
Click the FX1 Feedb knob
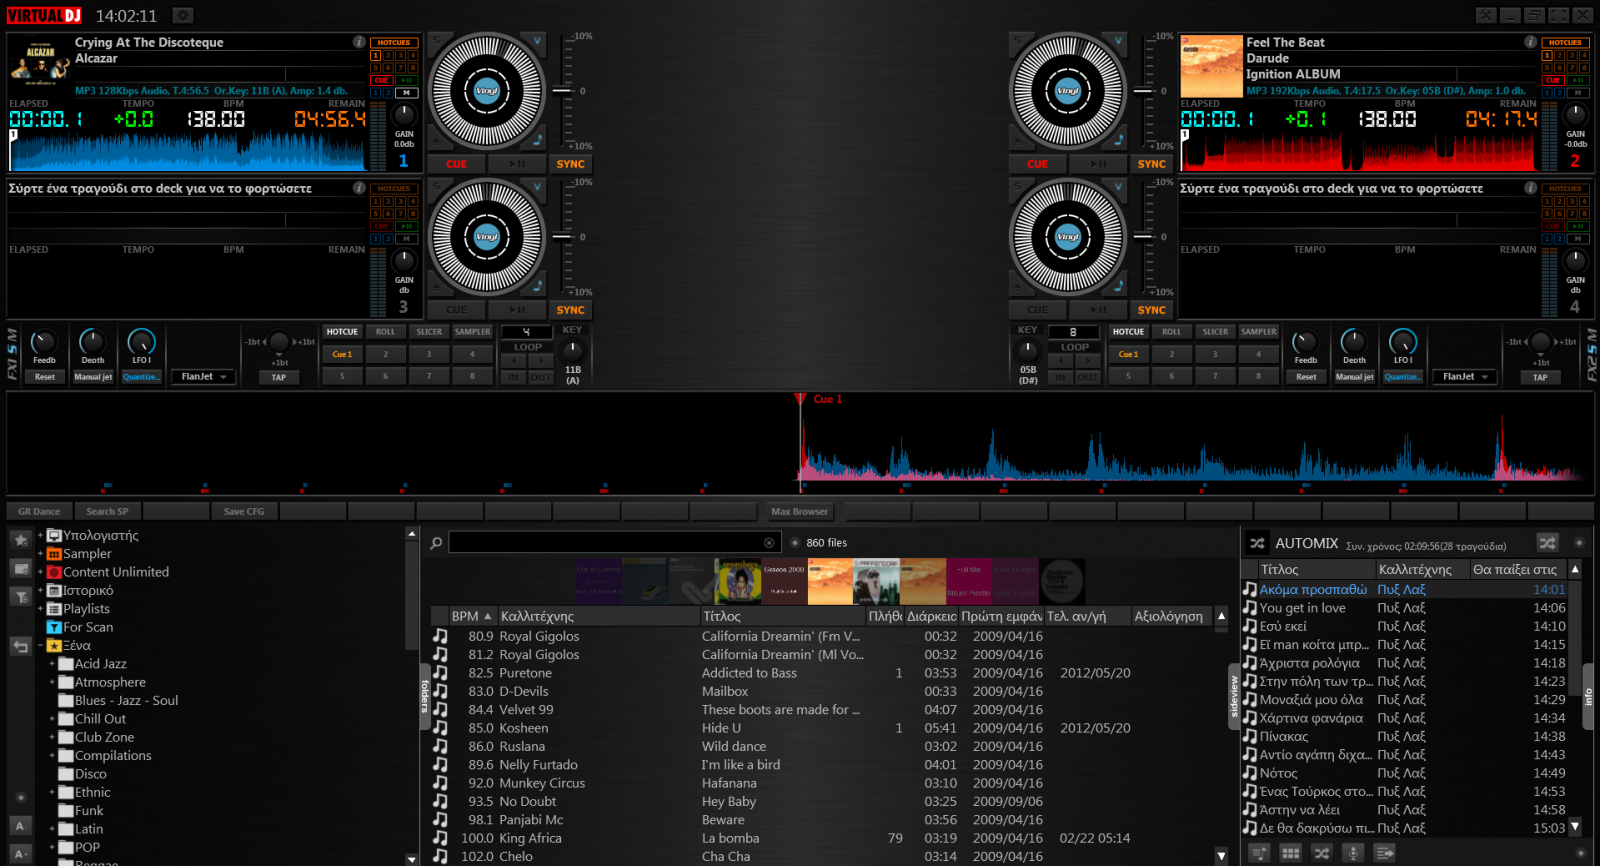[44, 342]
